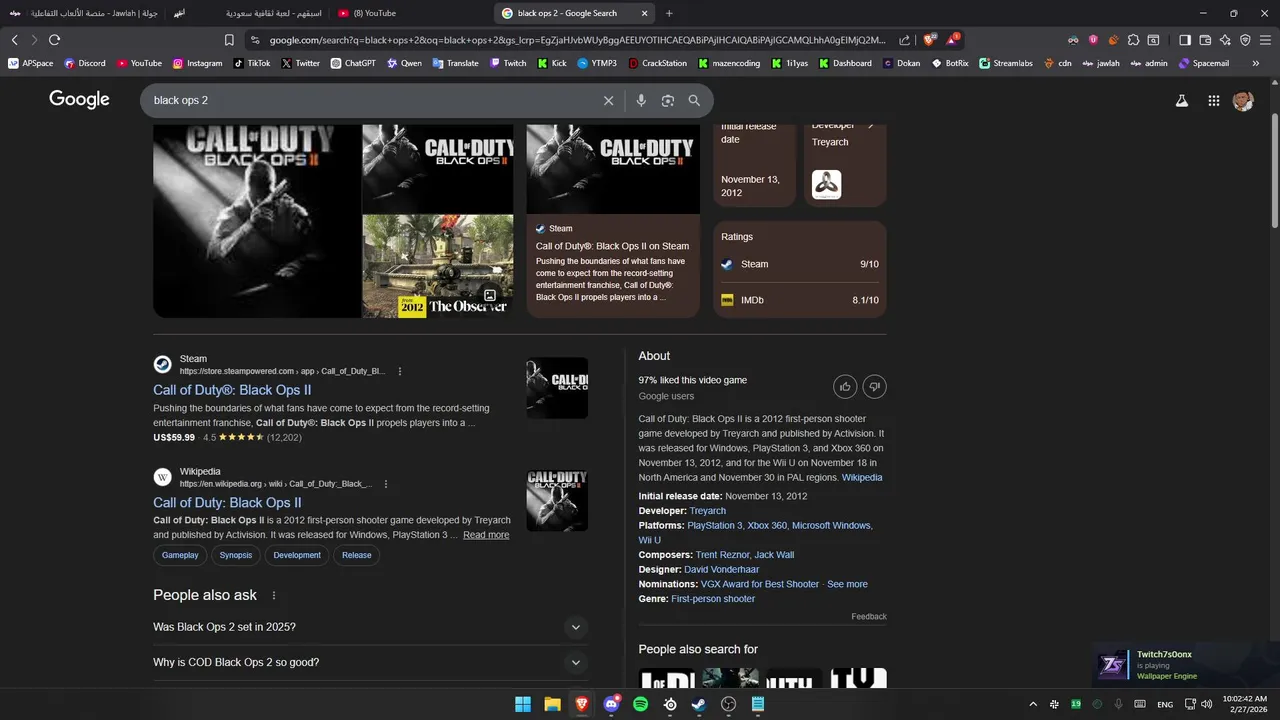1280x720 pixels.
Task: Open the Twitch bookmark
Action: [x=508, y=63]
